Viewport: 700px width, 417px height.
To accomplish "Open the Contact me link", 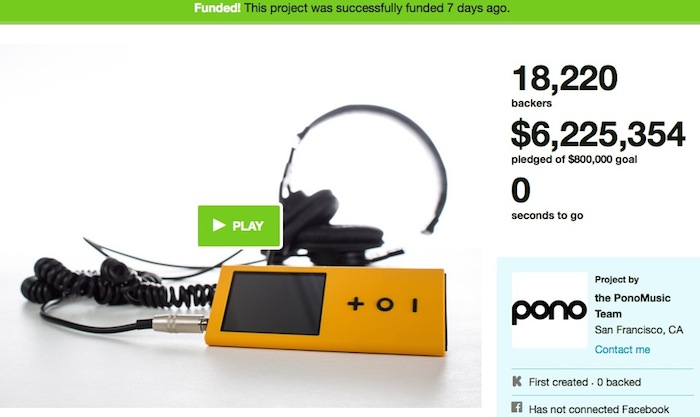I will (x=622, y=350).
